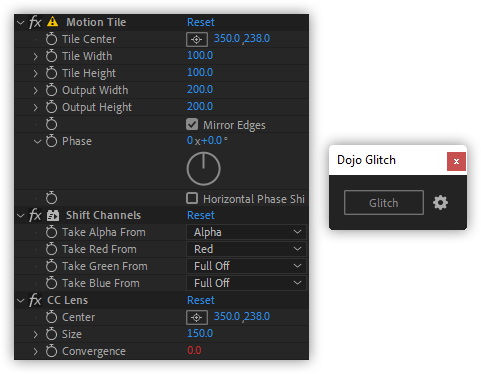
Task: Toggle Take Blue From stopwatch
Action: coord(51,283)
